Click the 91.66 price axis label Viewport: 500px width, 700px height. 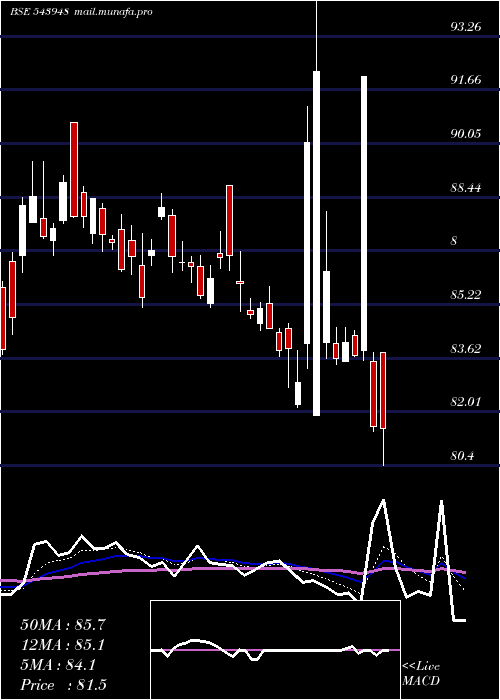(466, 80)
